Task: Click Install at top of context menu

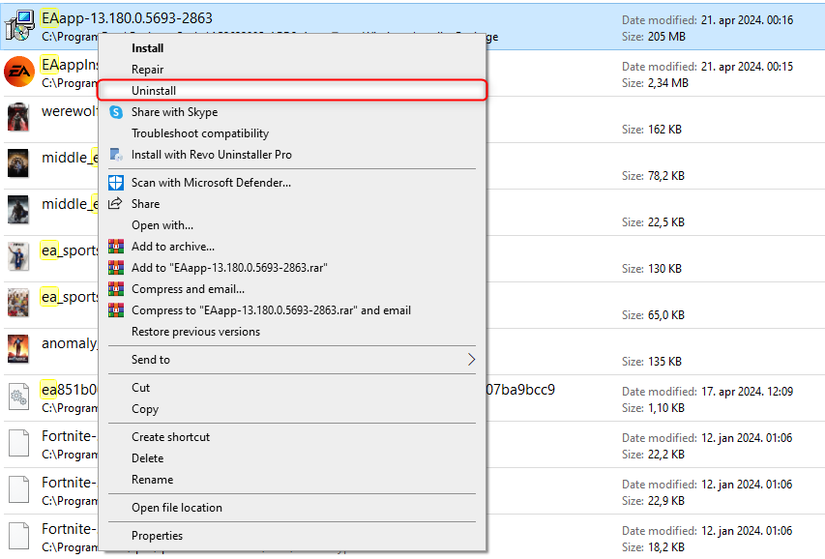Action: (x=148, y=48)
